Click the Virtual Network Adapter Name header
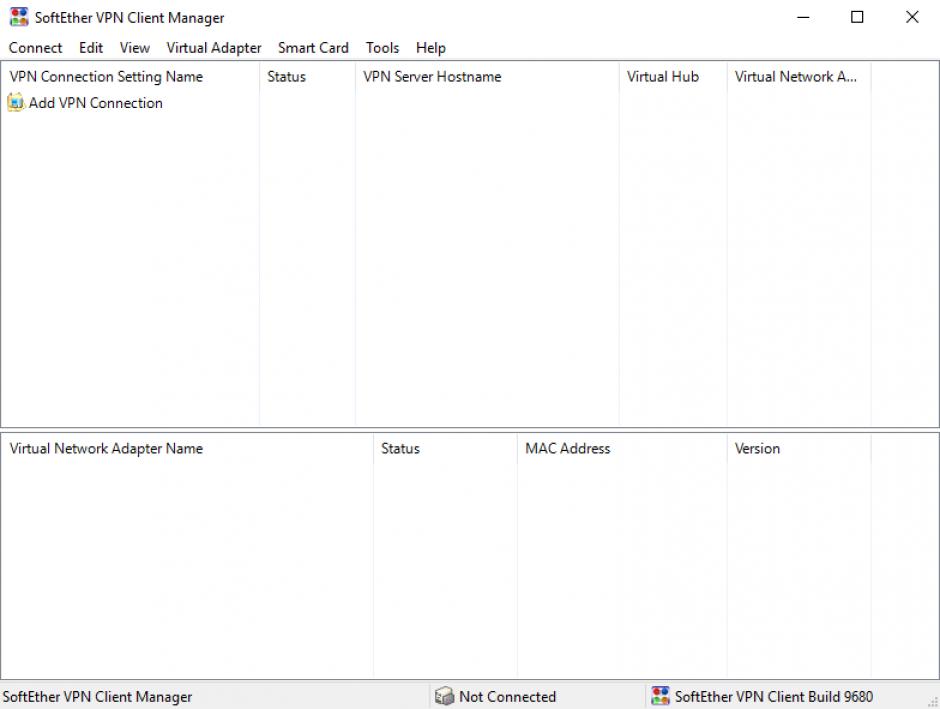The image size is (940, 709). point(106,449)
